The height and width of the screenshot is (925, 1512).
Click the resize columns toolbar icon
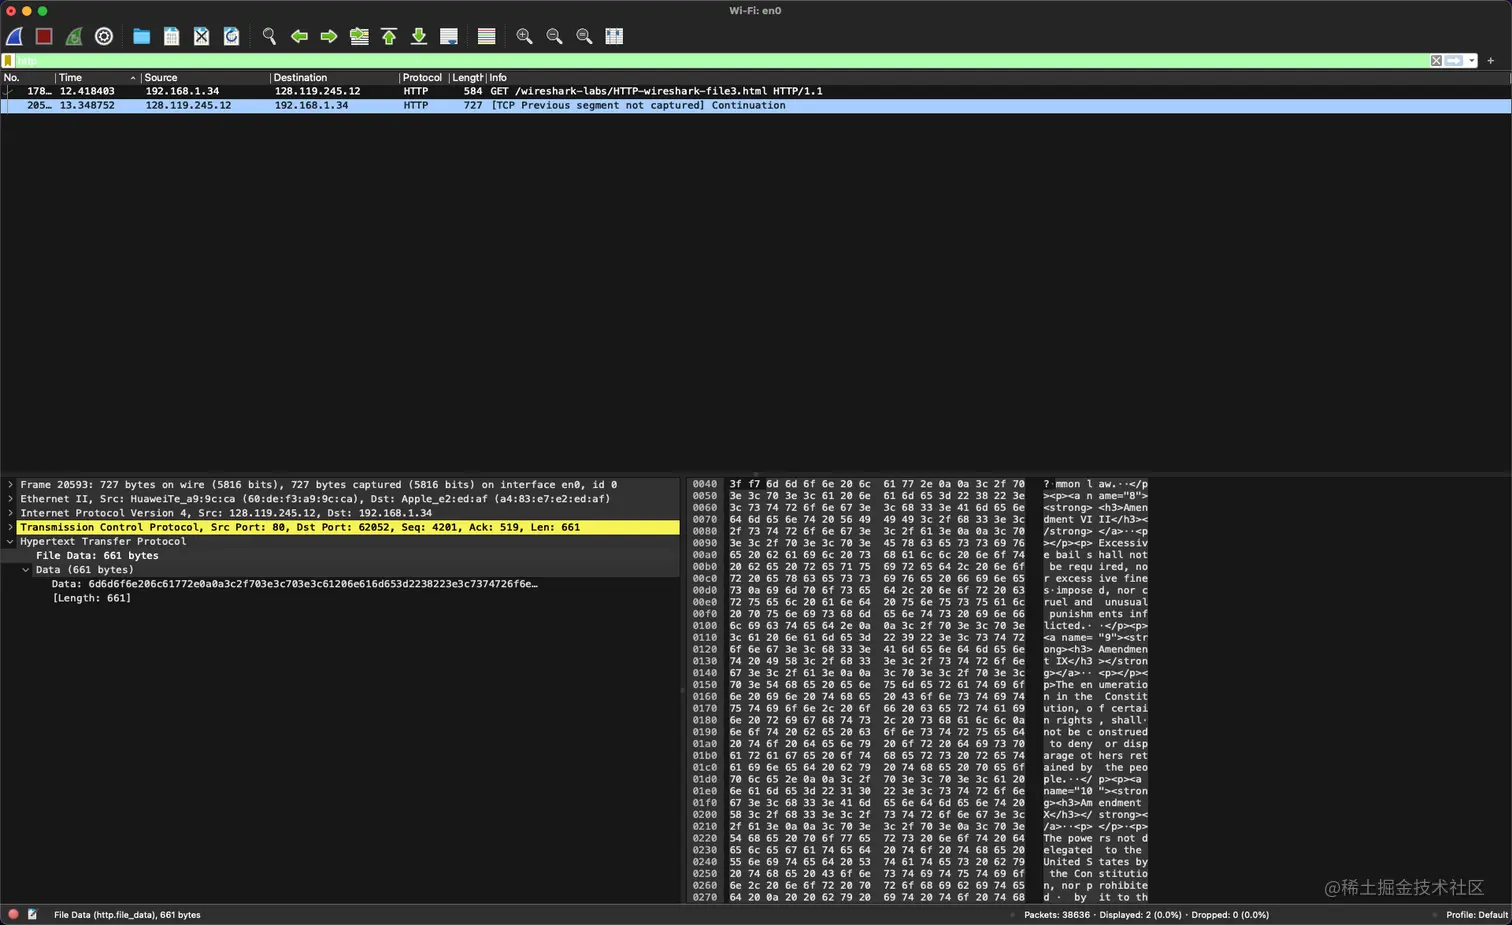[614, 36]
